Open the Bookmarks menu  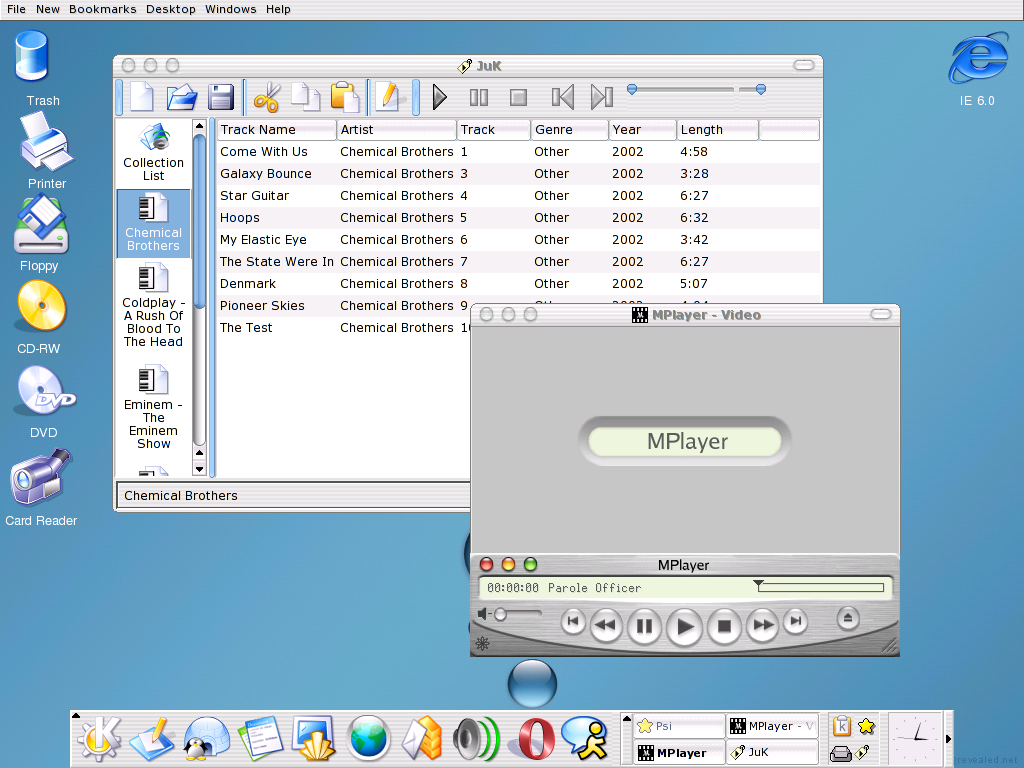click(103, 9)
